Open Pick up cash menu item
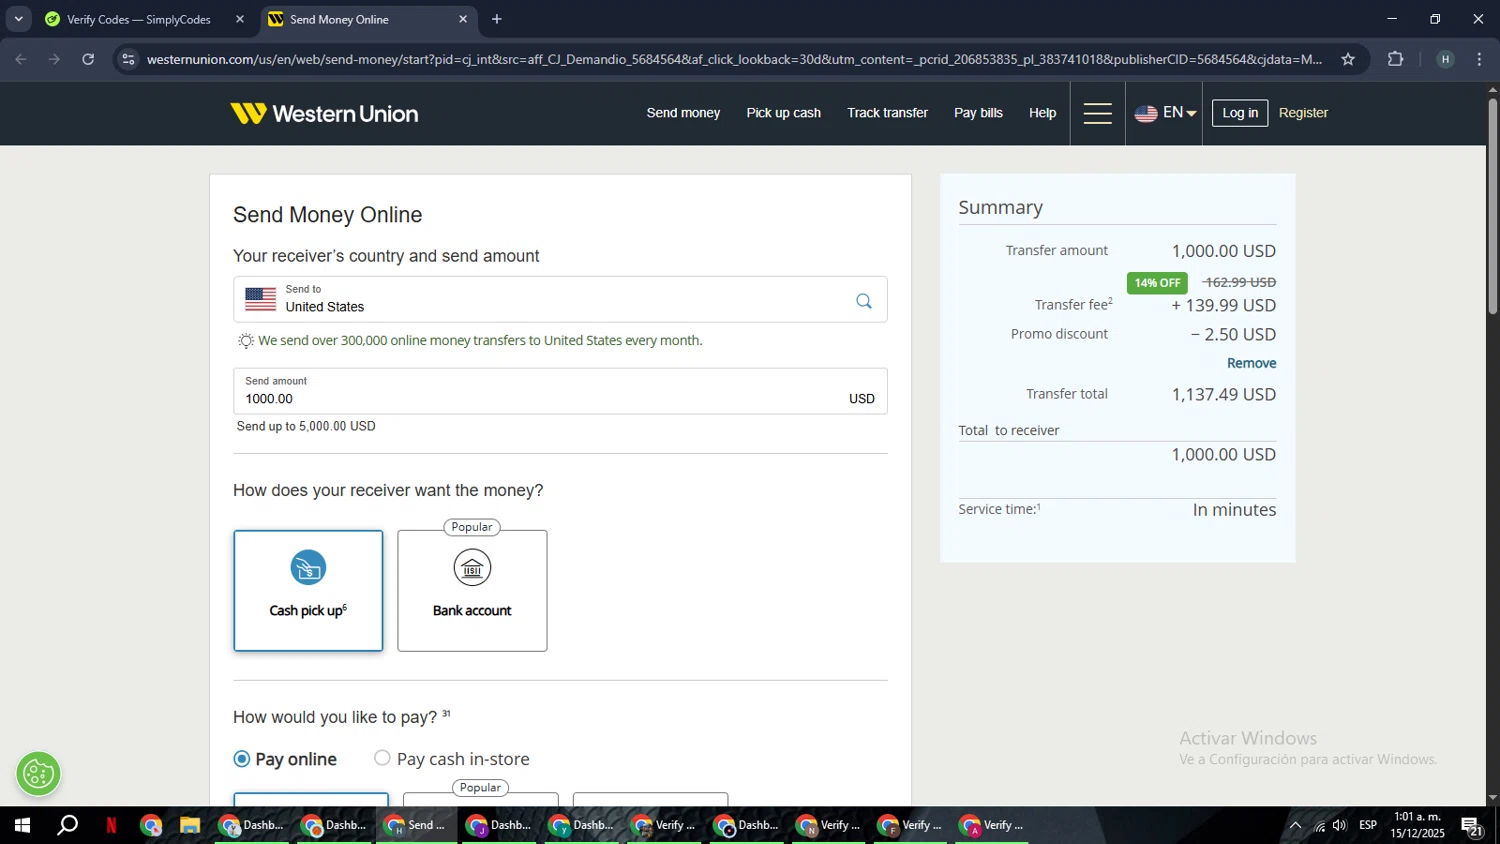1500x844 pixels. pos(783,113)
